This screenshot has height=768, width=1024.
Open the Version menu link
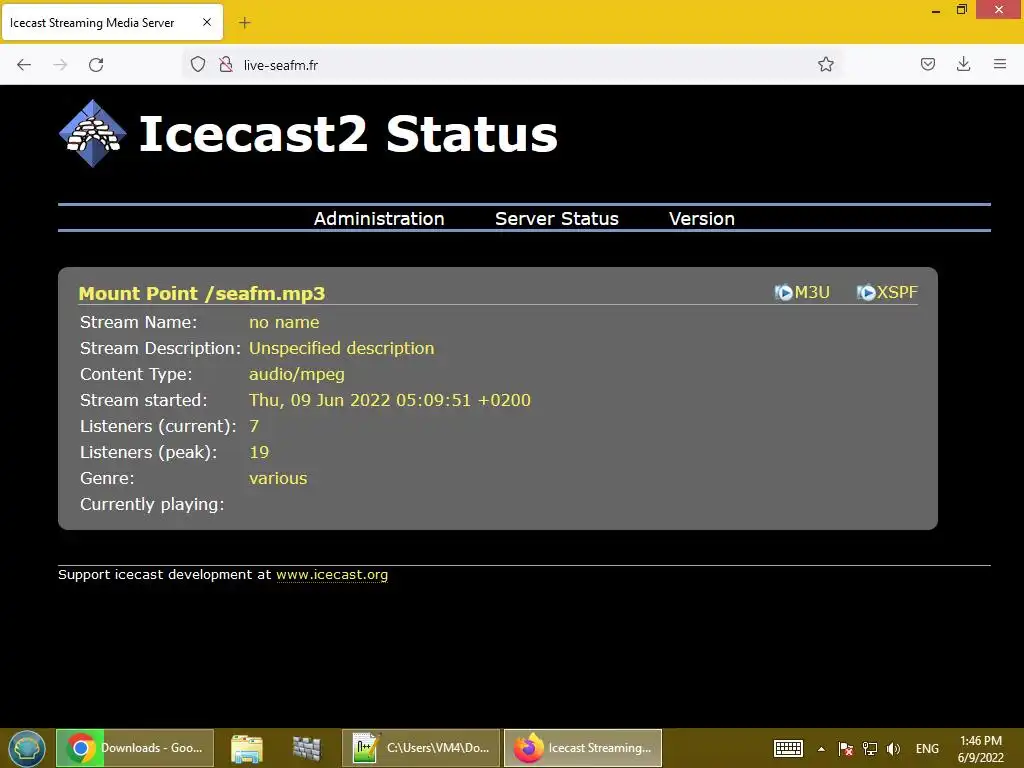701,219
